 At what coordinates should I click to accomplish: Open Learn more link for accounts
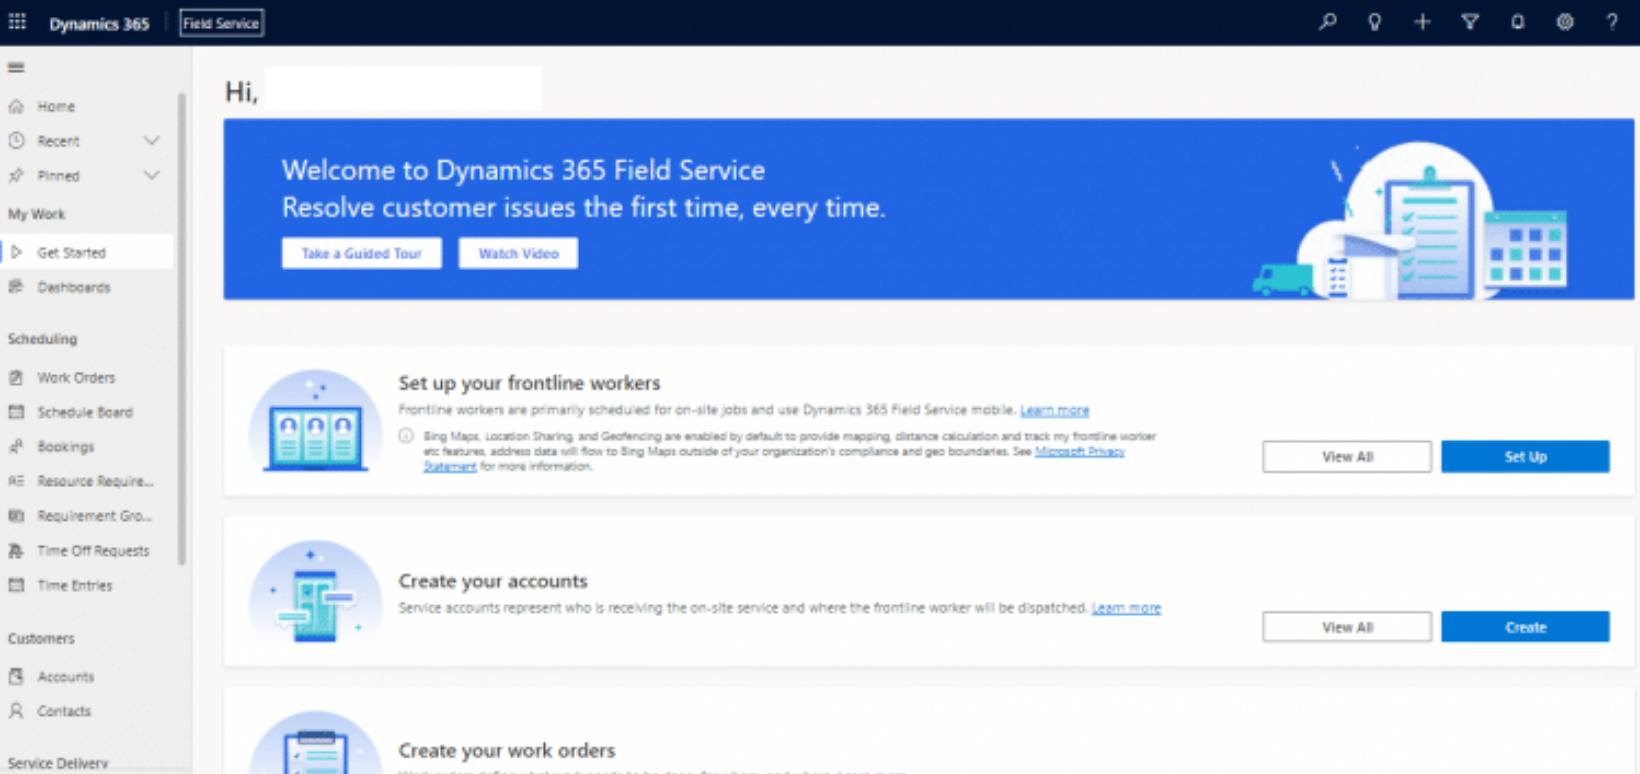(1126, 608)
